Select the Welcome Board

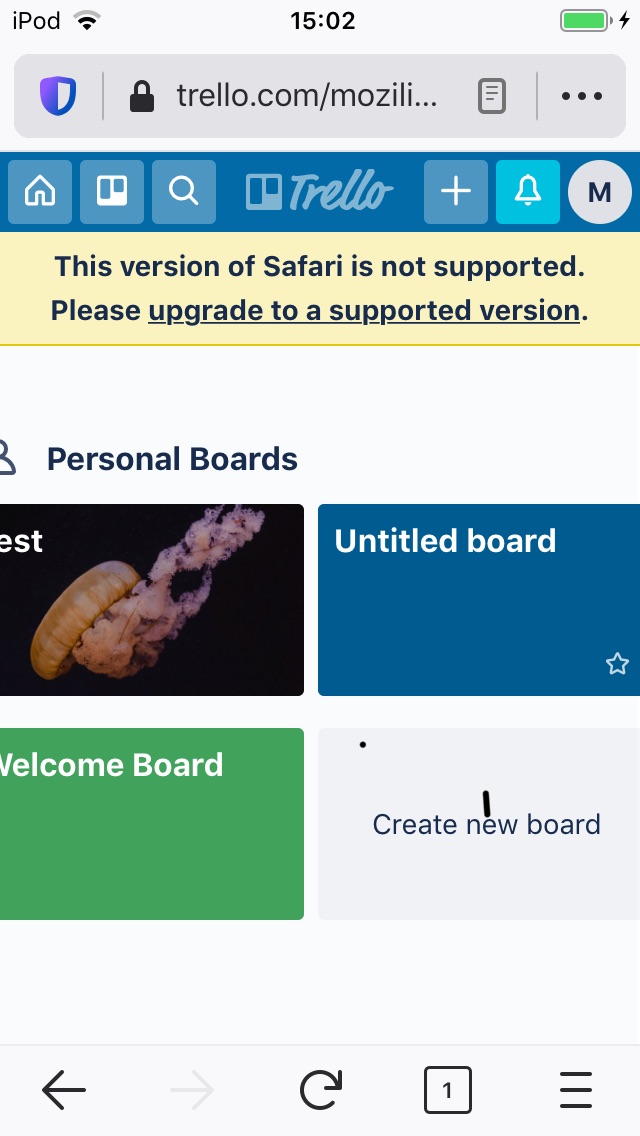click(x=110, y=765)
